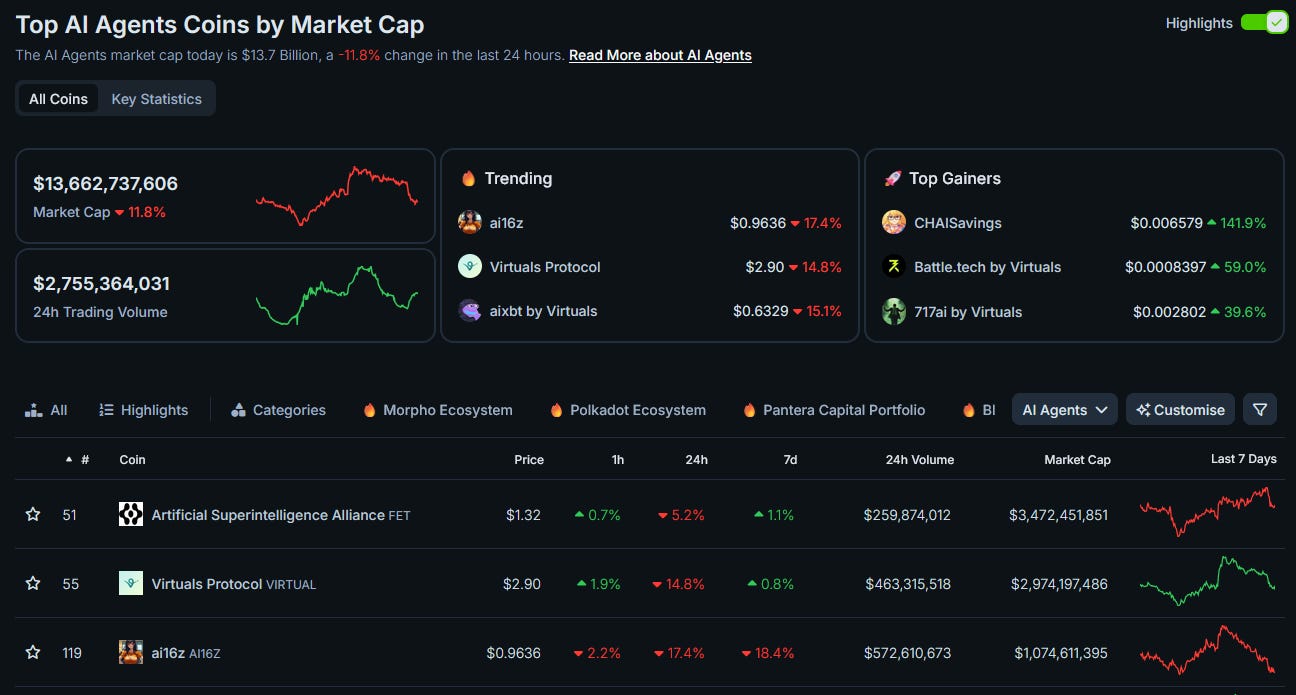Click the CHAISavings coin icon under Top Gainers
Viewport: 1296px width, 695px height.
point(893,222)
